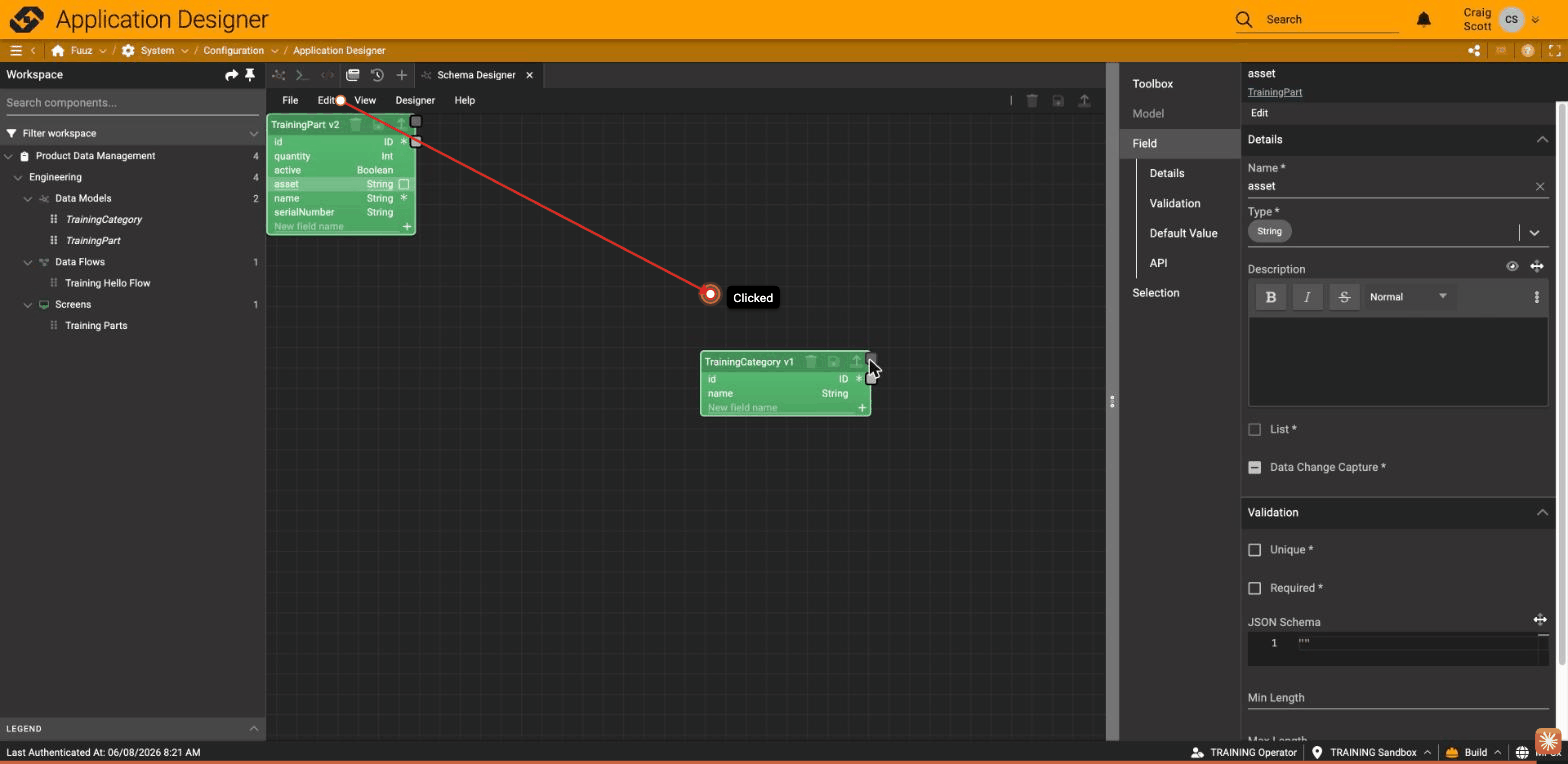Open Training Hello Flow item
This screenshot has height=764, width=1568.
point(108,283)
